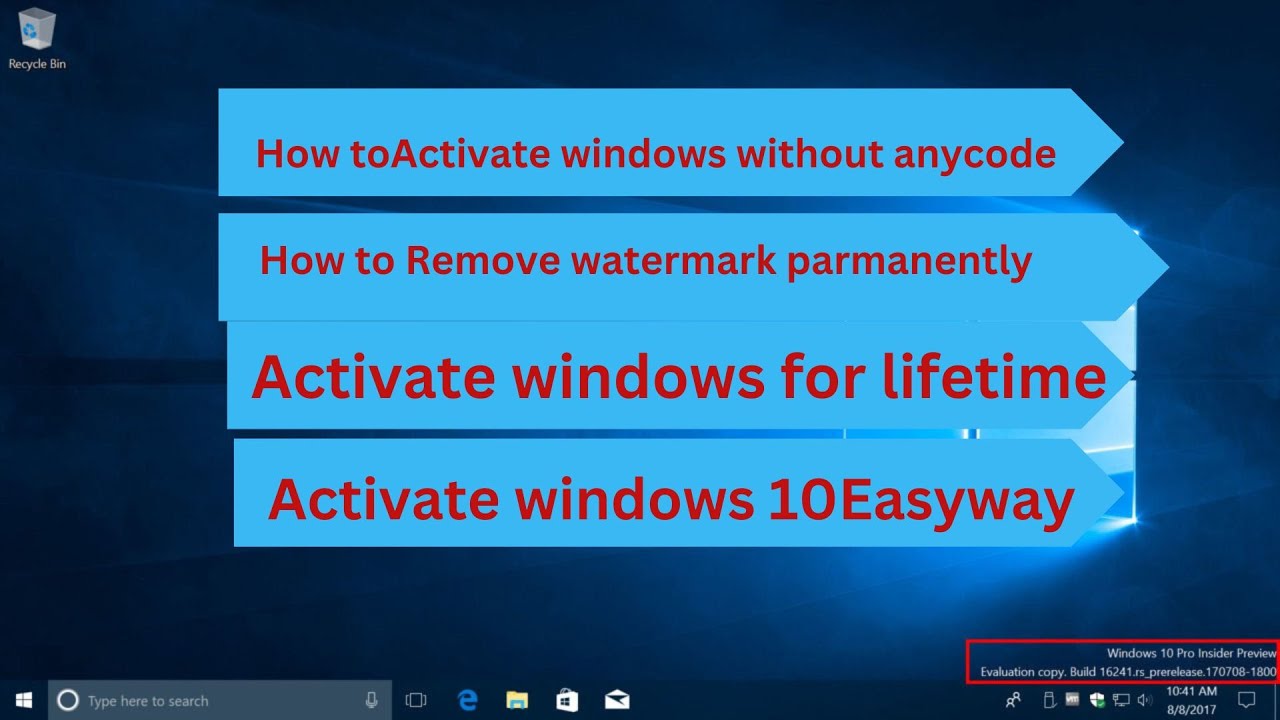Viewport: 1280px width, 720px height.
Task: Open File Explorer from the taskbar
Action: pos(517,700)
